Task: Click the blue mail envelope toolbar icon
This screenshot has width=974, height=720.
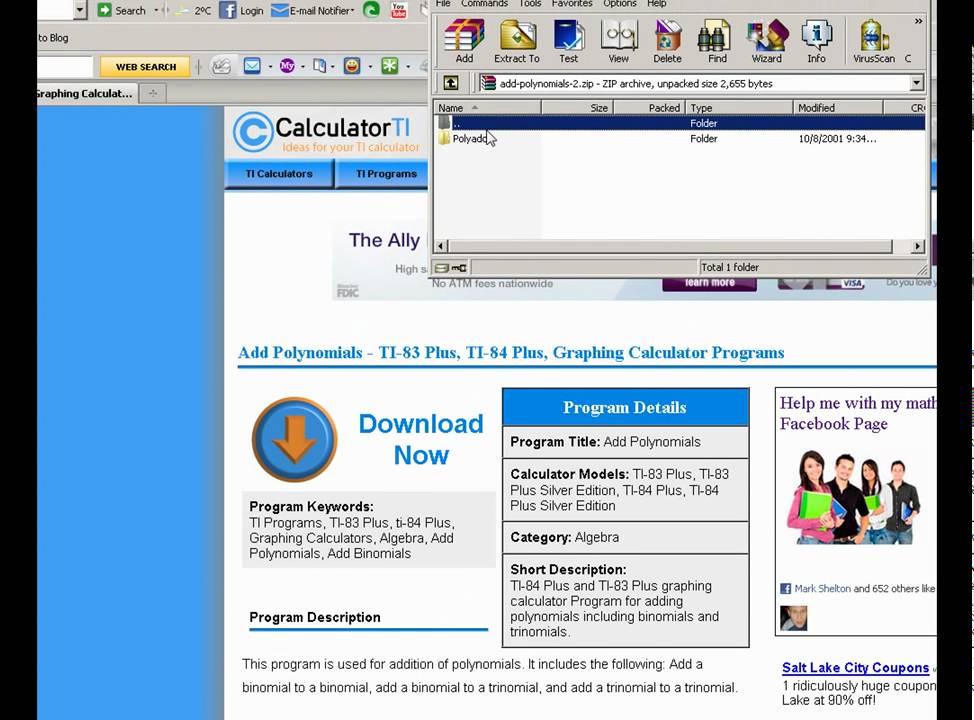Action: pyautogui.click(x=252, y=65)
